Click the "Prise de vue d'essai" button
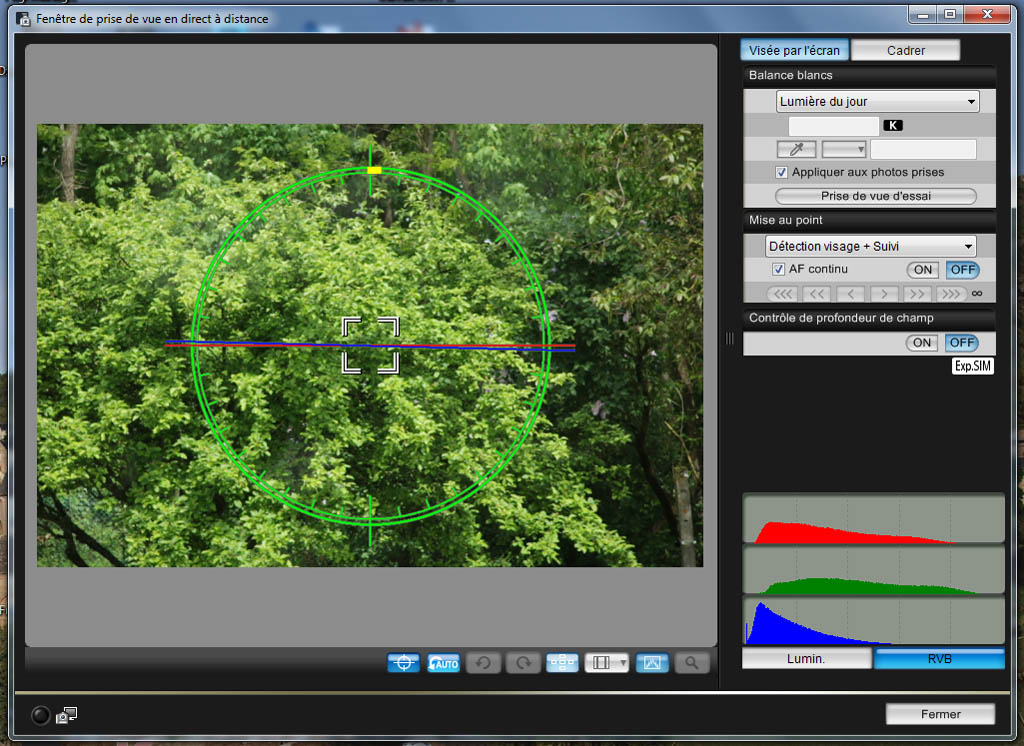This screenshot has height=746, width=1024. [x=875, y=196]
